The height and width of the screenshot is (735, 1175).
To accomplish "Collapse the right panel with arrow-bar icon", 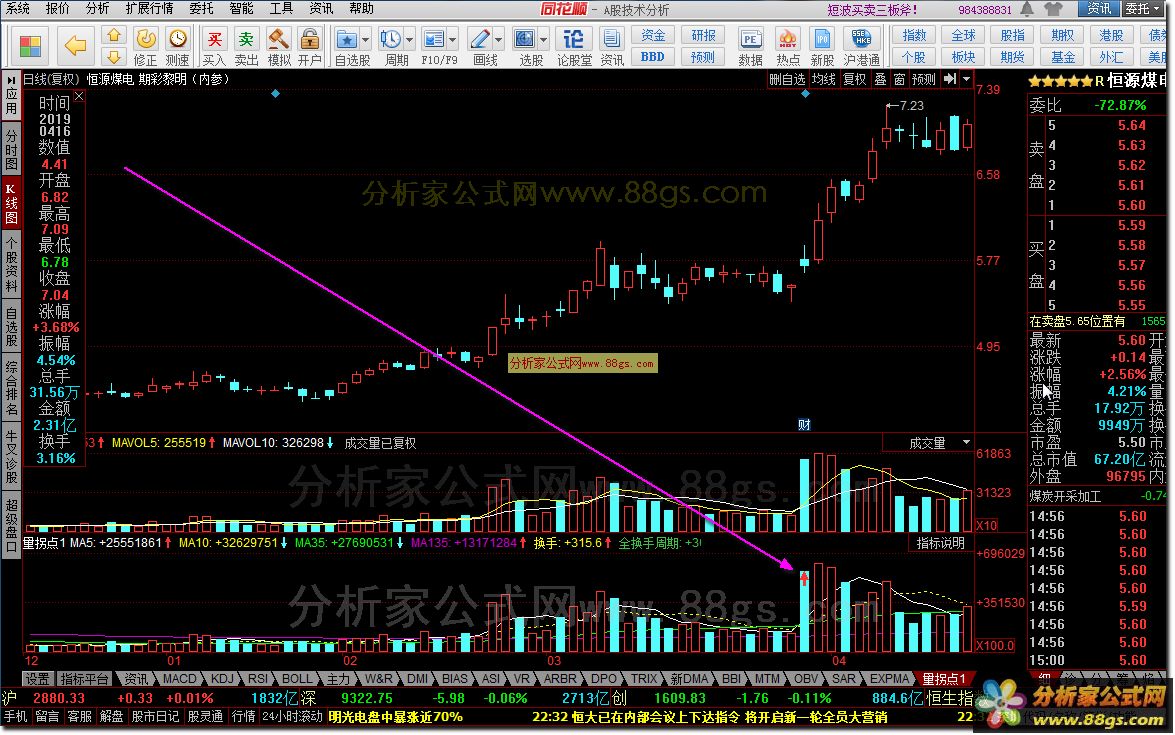I will [950, 79].
